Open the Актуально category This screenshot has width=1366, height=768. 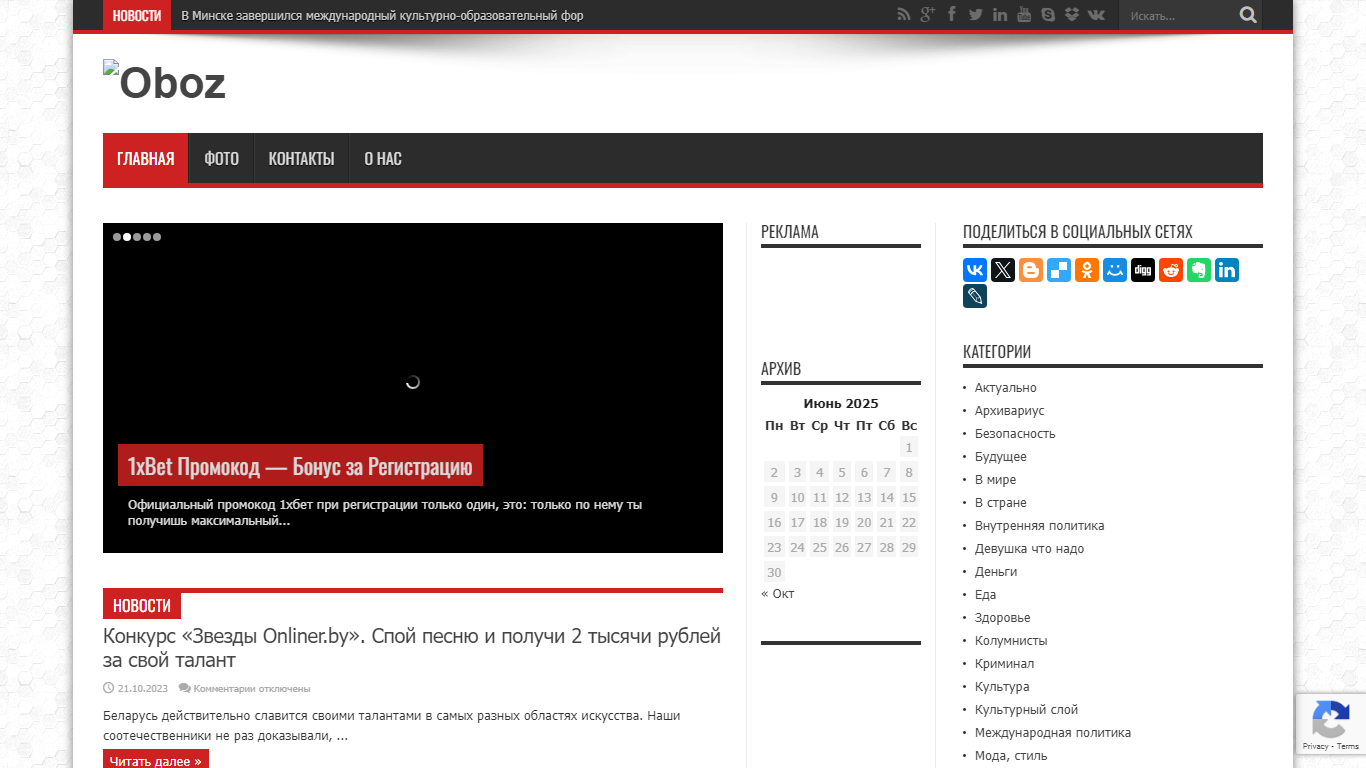pyautogui.click(x=1006, y=388)
